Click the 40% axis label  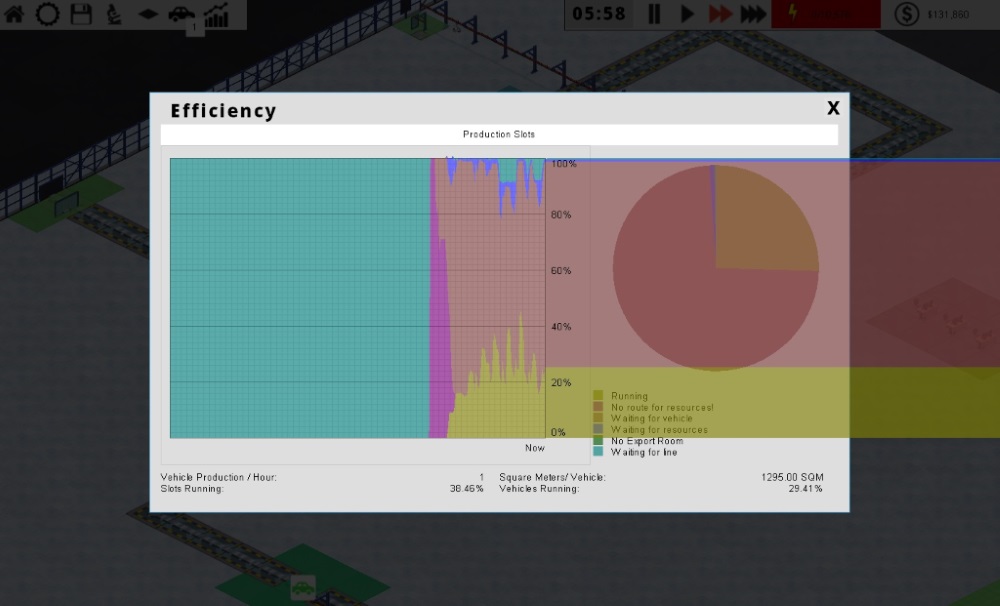(561, 327)
